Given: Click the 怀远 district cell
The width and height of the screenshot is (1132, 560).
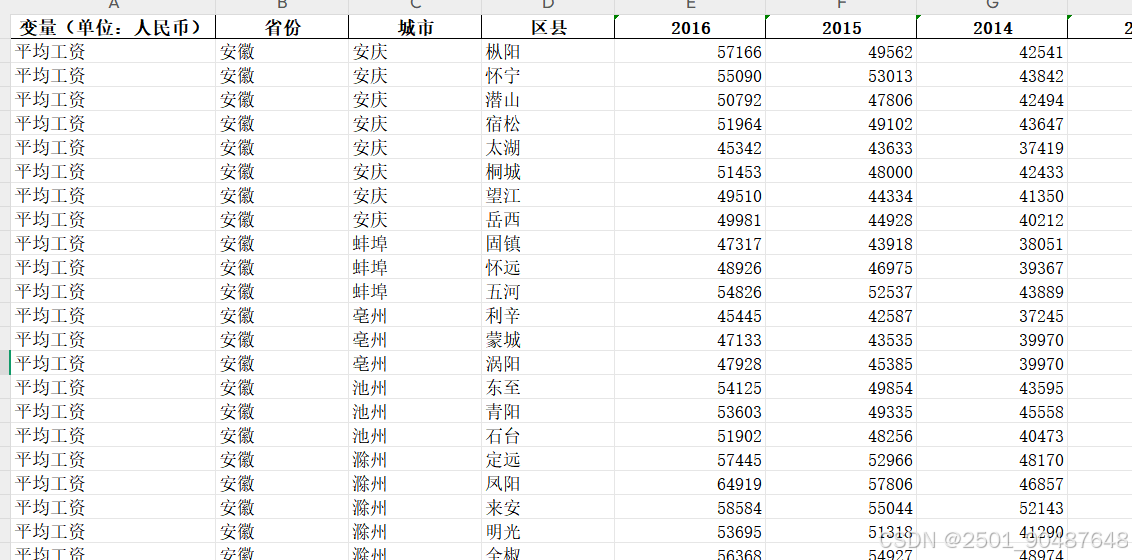Looking at the screenshot, I should point(548,267).
